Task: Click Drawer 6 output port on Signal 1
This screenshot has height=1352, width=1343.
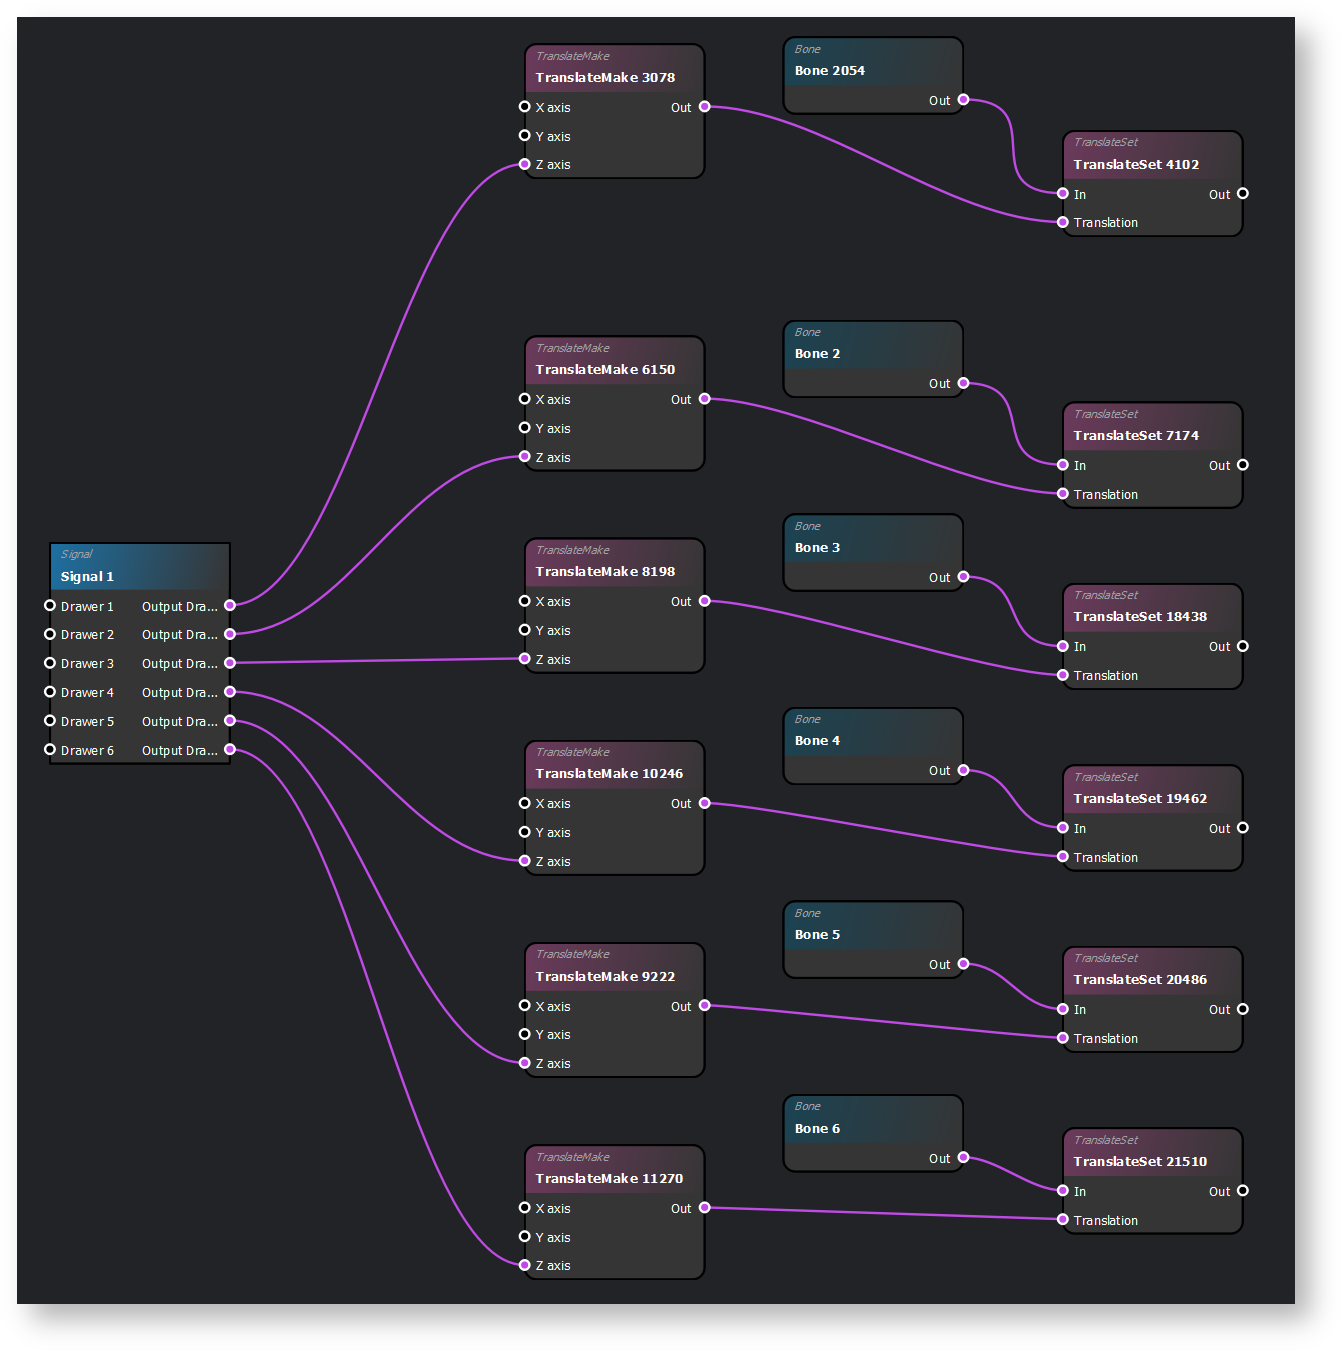Action: 230,750
